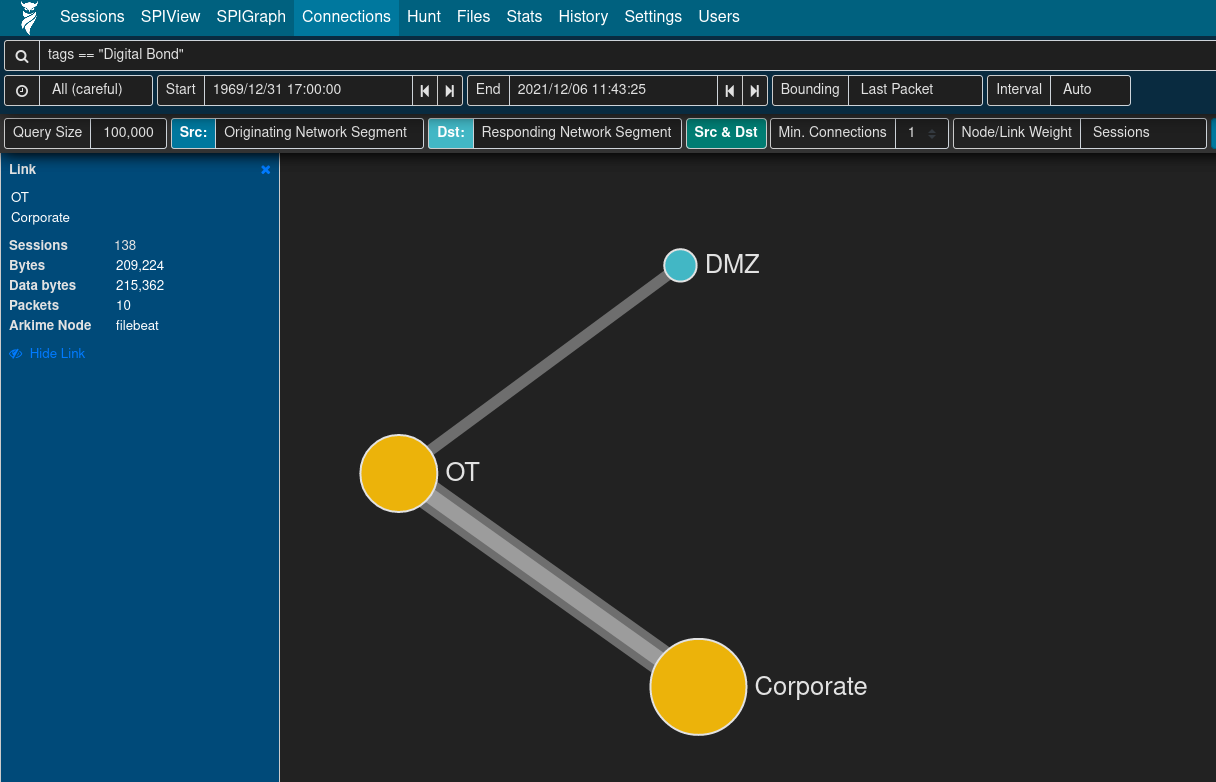Jump End time to end of day
The height and width of the screenshot is (782, 1216).
(x=755, y=90)
